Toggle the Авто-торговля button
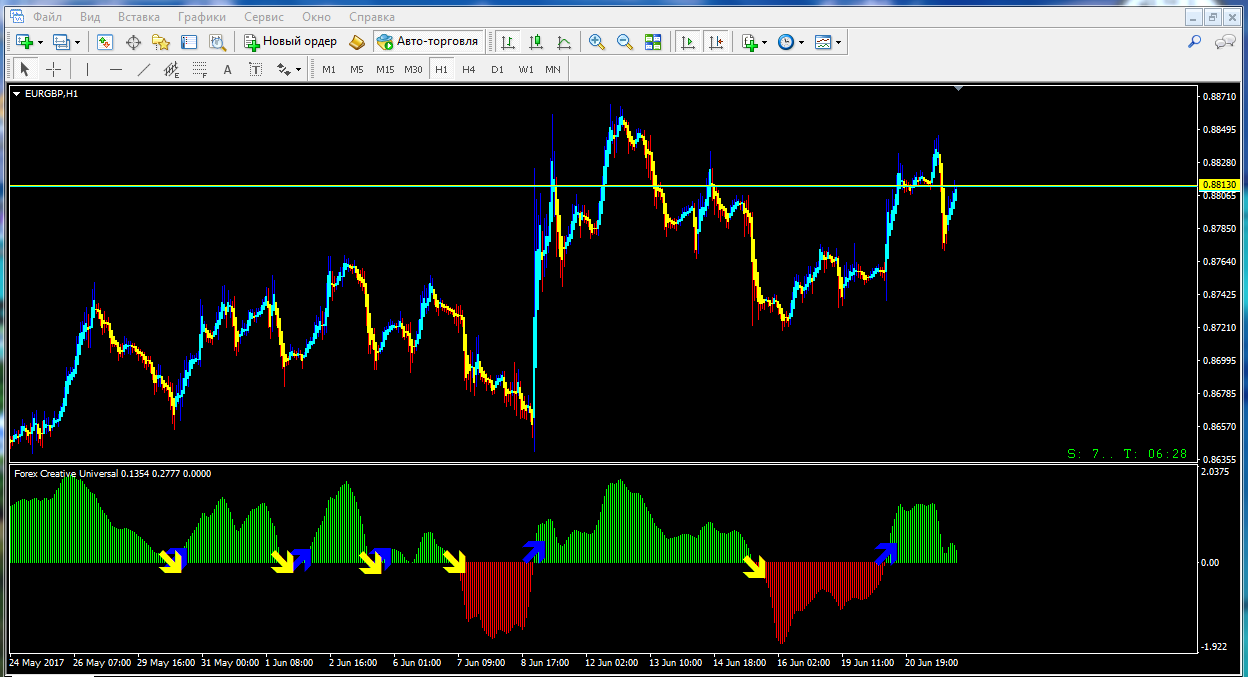Viewport: 1248px width, 677px height. click(429, 42)
